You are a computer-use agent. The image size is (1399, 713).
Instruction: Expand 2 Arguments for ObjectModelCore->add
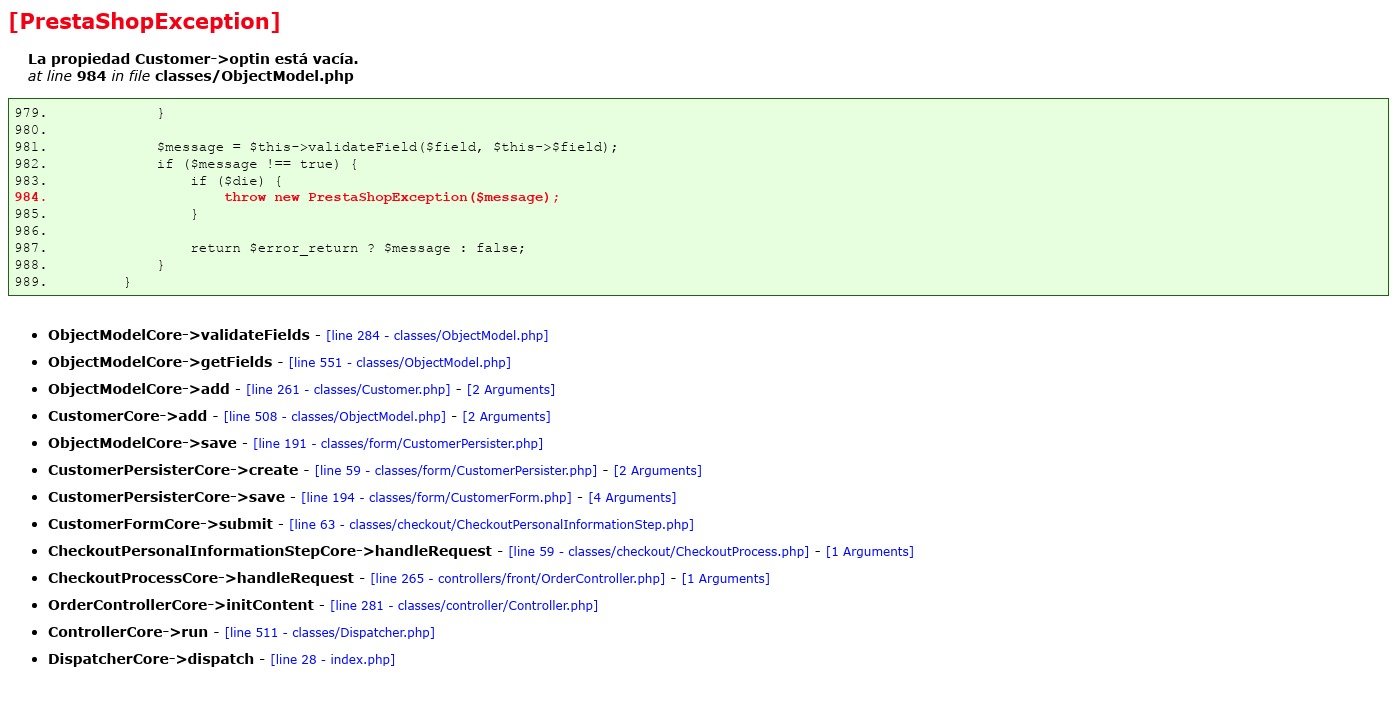pyautogui.click(x=511, y=390)
